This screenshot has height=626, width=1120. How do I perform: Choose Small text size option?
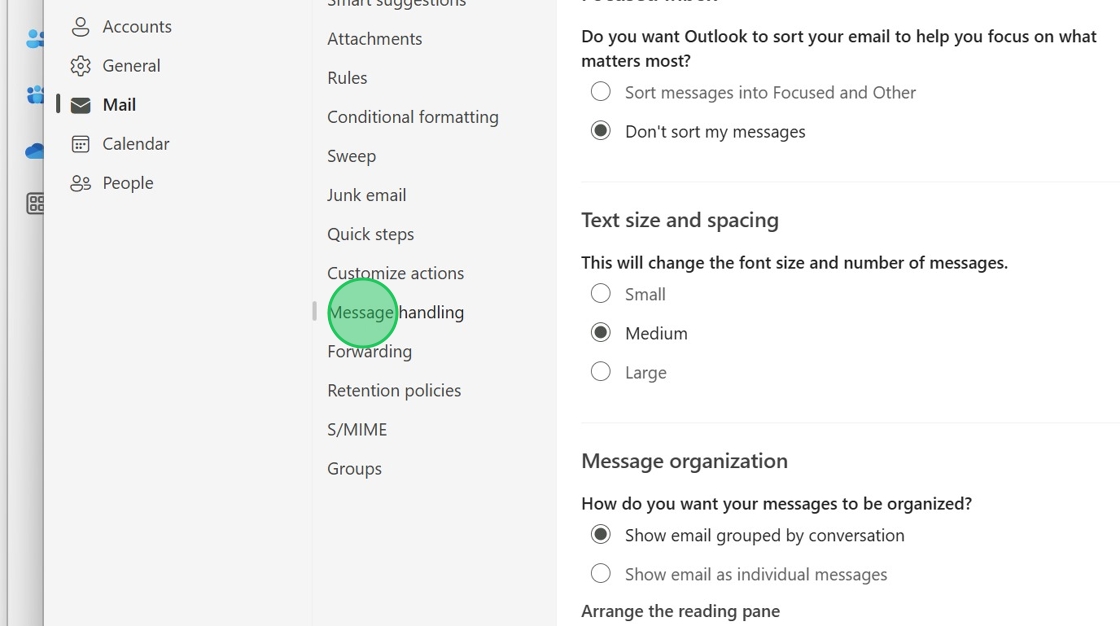point(600,294)
